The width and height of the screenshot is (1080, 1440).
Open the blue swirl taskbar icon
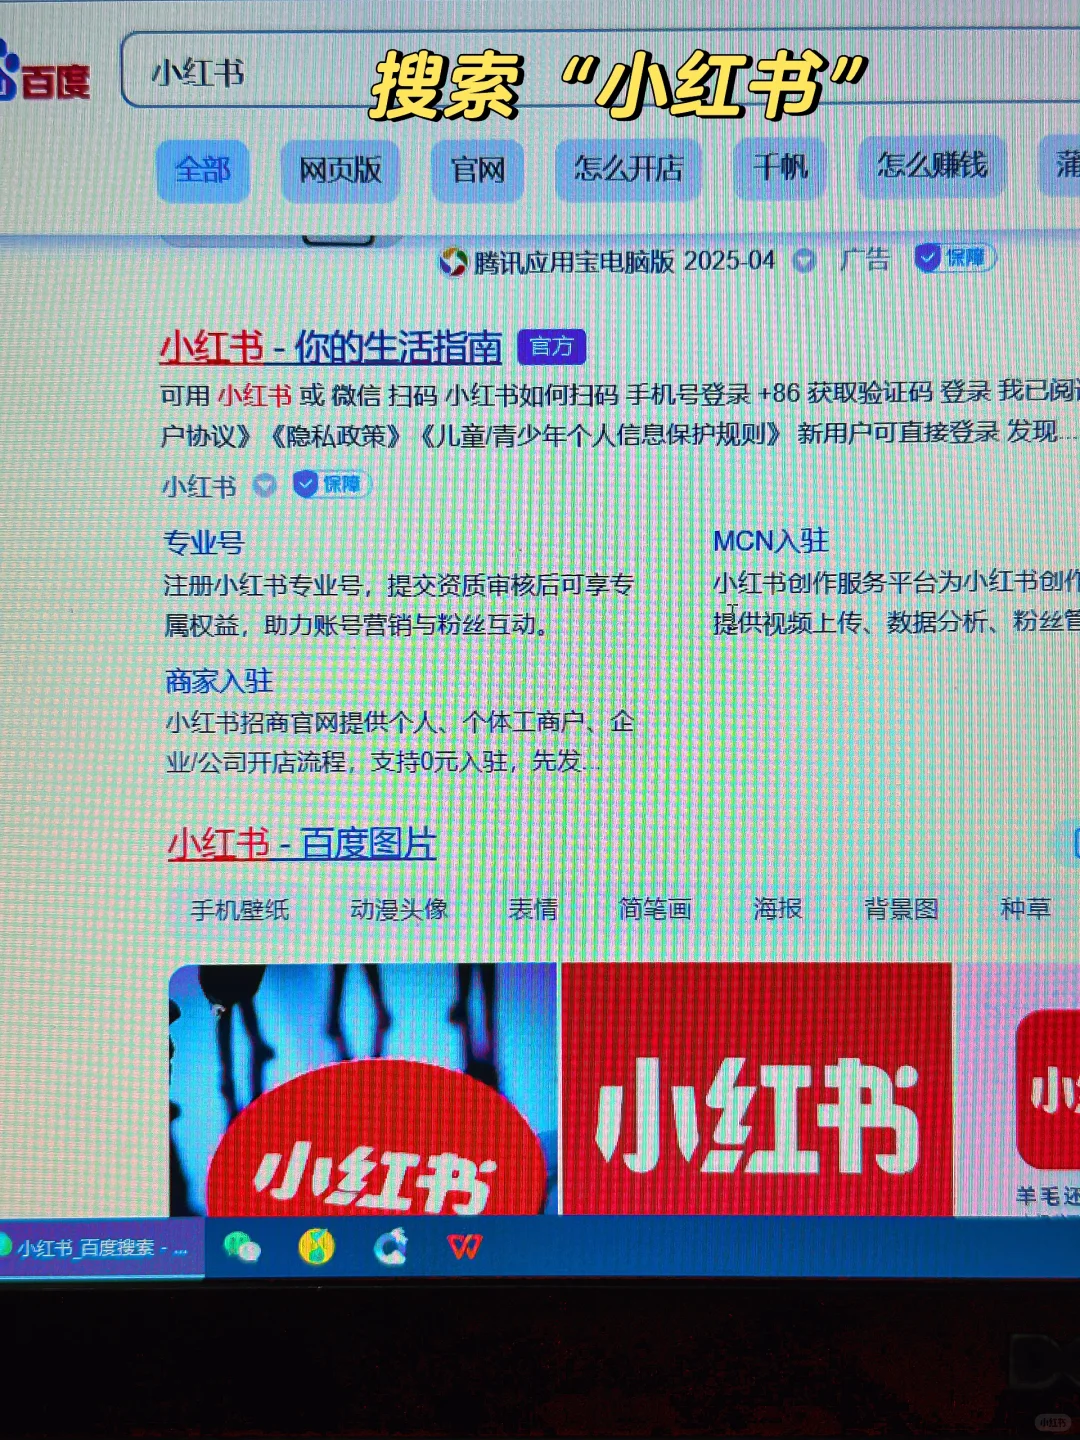pos(390,1246)
